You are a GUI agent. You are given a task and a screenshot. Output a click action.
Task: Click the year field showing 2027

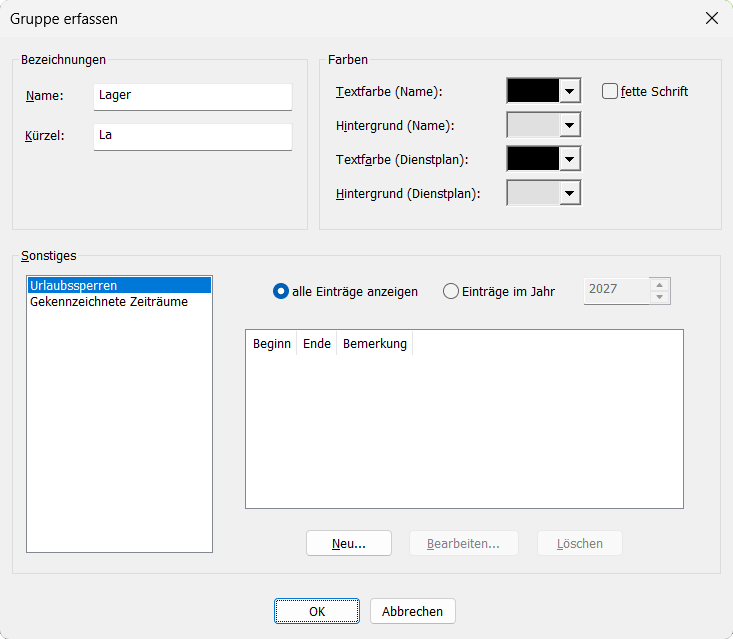tap(617, 291)
